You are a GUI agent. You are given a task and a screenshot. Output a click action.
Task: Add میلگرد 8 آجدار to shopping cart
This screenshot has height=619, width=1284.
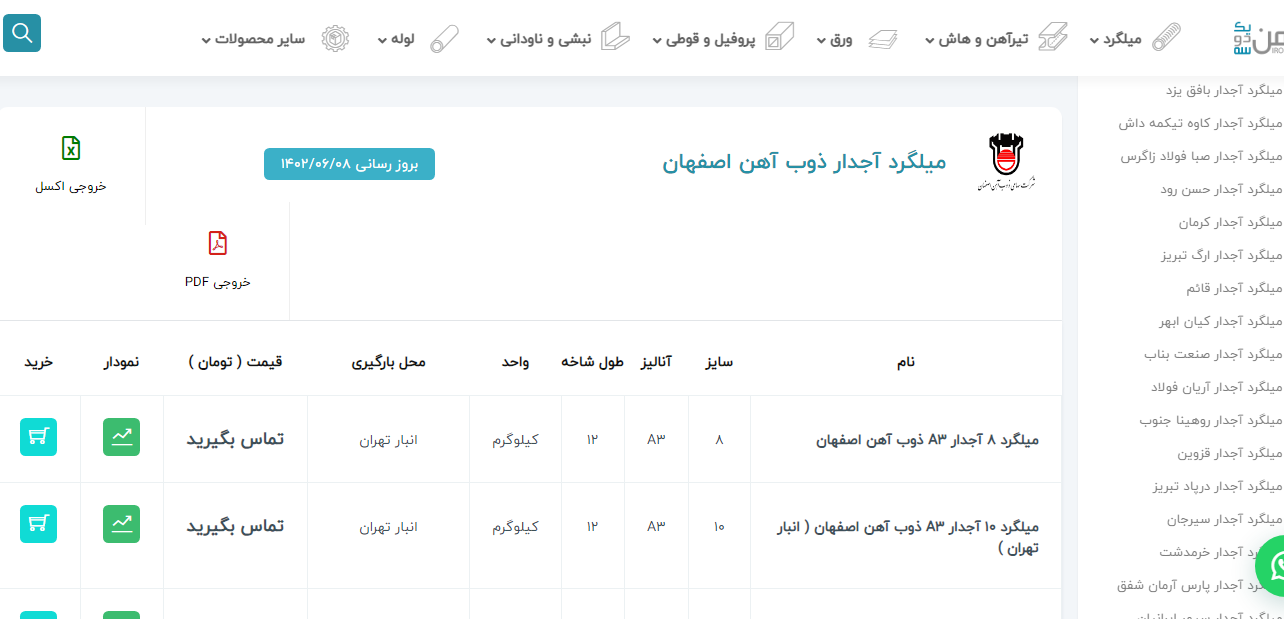pyautogui.click(x=38, y=437)
